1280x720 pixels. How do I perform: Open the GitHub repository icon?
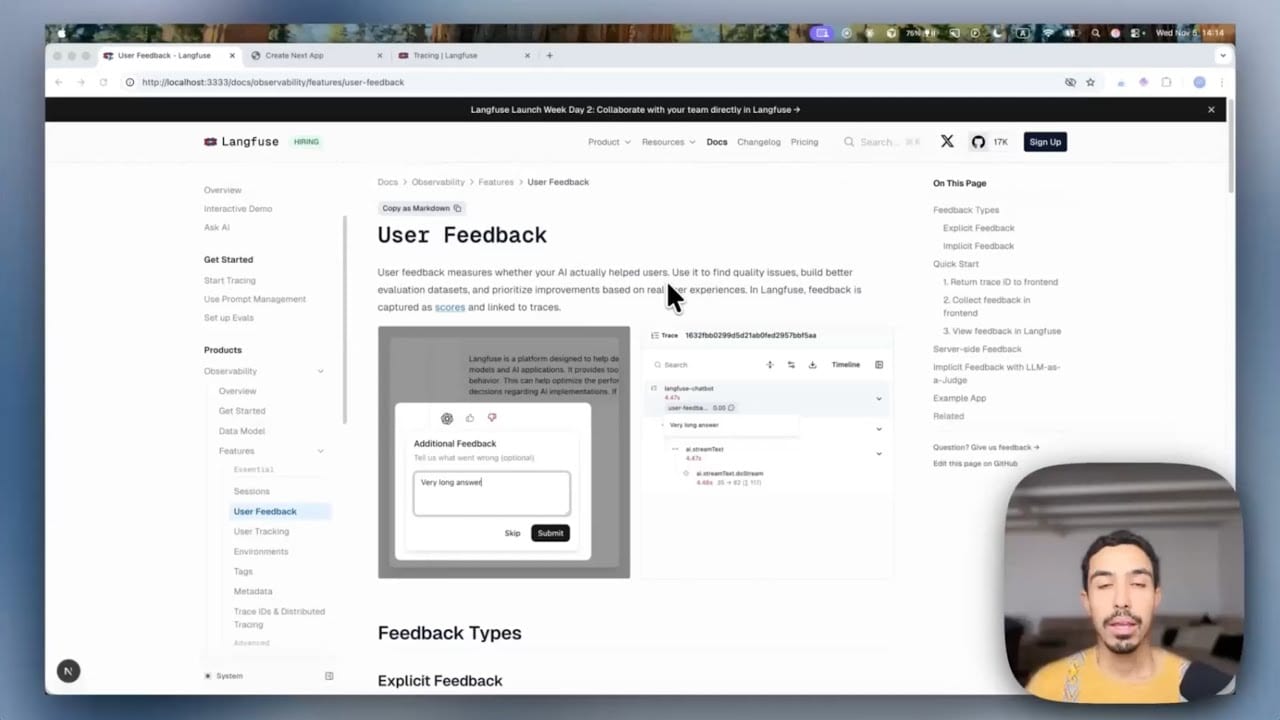(x=978, y=142)
